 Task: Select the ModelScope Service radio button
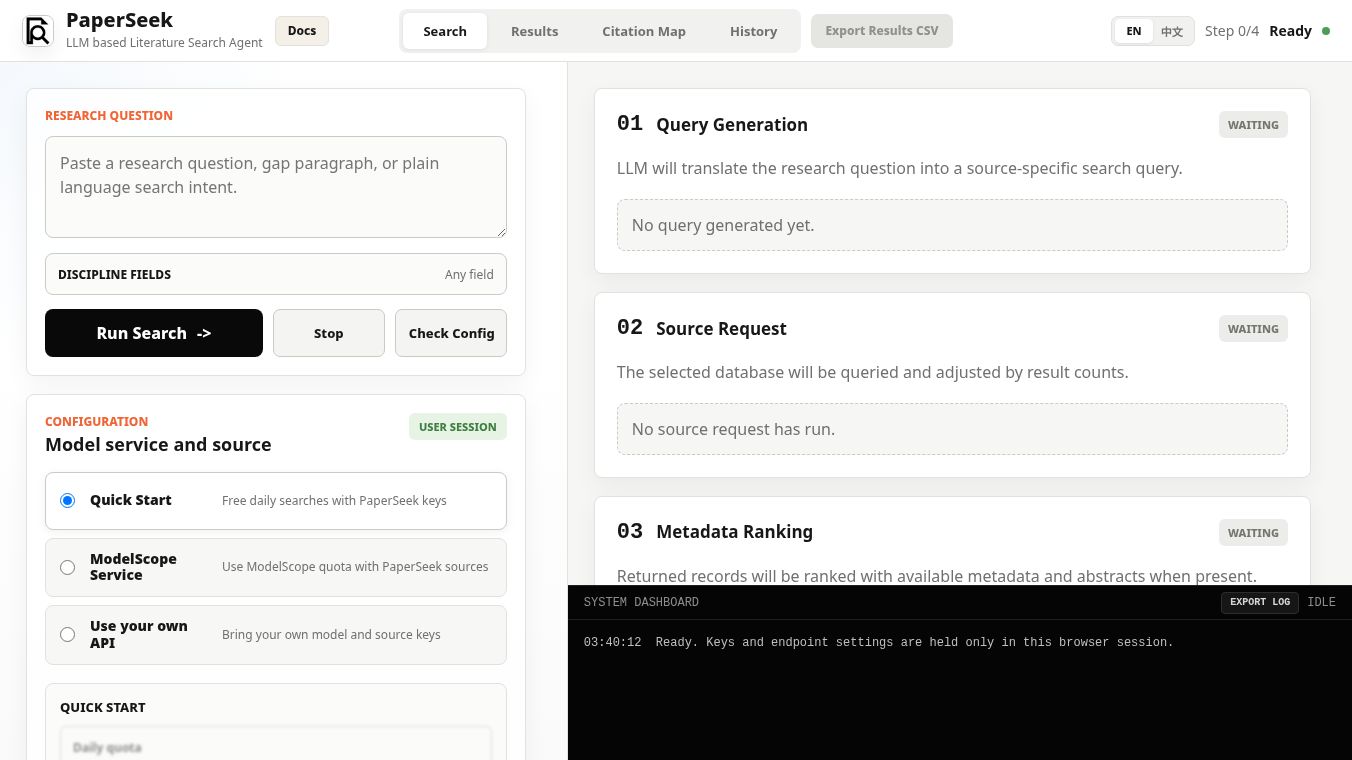tap(68, 567)
